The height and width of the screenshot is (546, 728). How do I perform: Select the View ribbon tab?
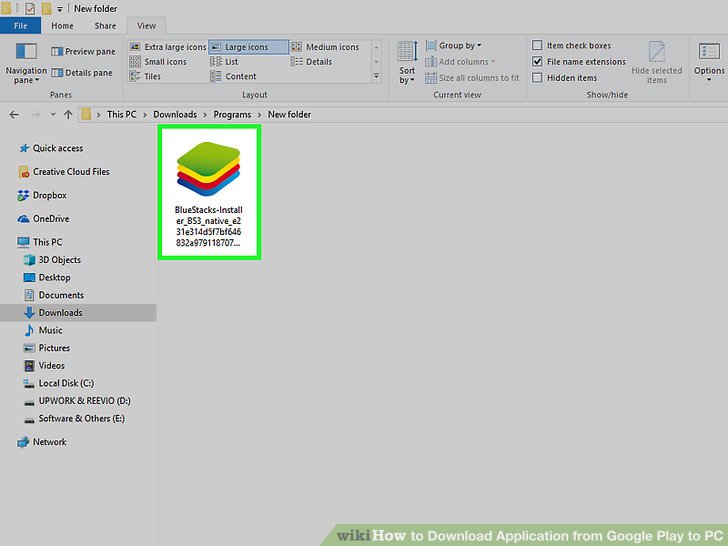(x=146, y=26)
